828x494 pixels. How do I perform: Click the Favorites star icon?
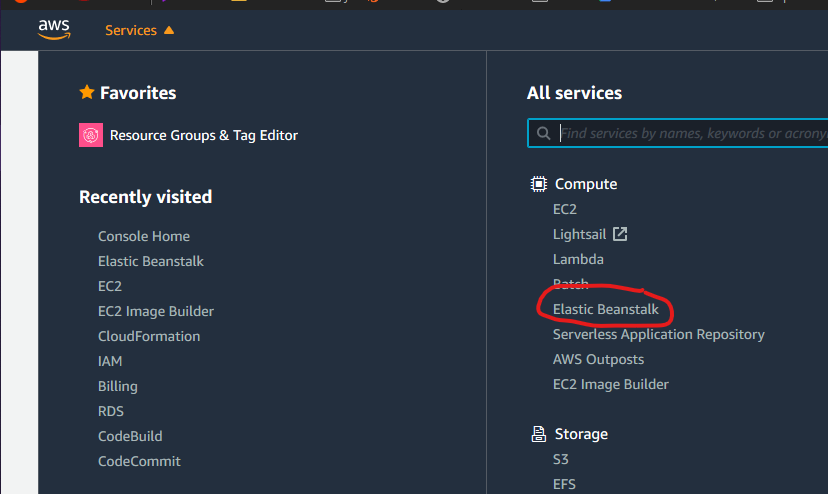pyautogui.click(x=87, y=93)
